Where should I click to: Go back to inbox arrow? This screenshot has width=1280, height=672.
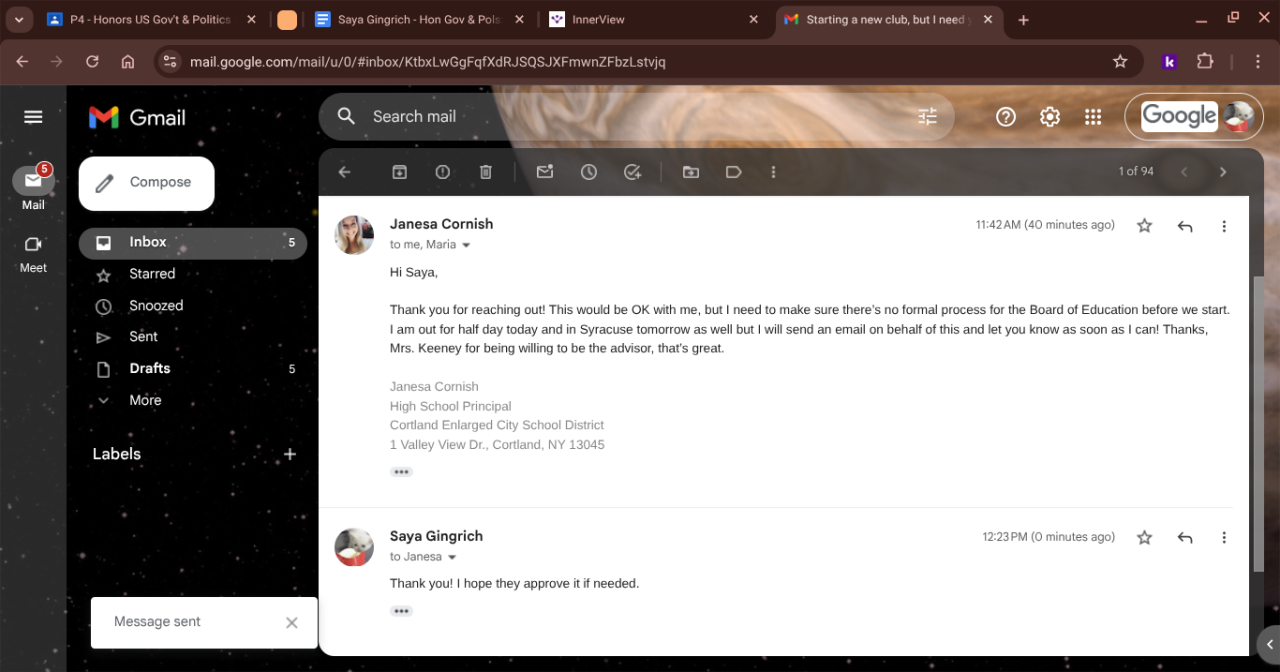tap(345, 172)
